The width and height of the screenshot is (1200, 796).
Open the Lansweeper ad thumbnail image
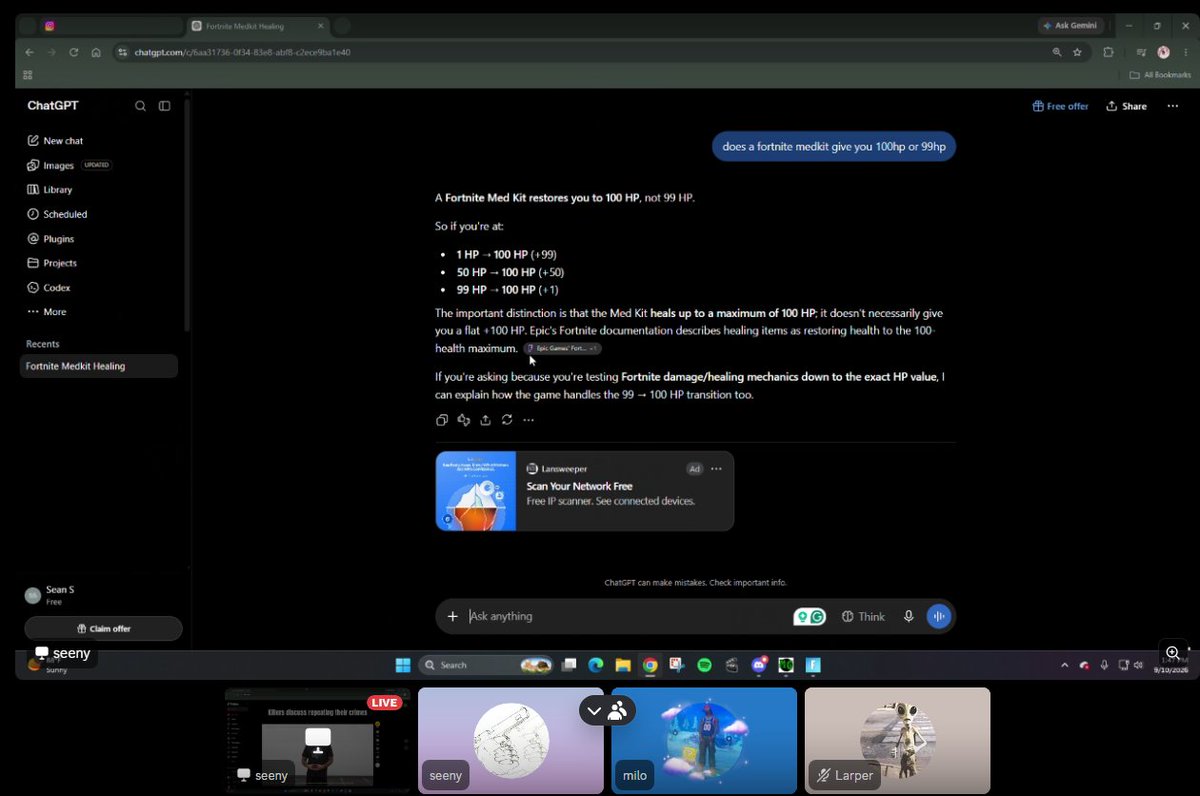[x=476, y=491]
